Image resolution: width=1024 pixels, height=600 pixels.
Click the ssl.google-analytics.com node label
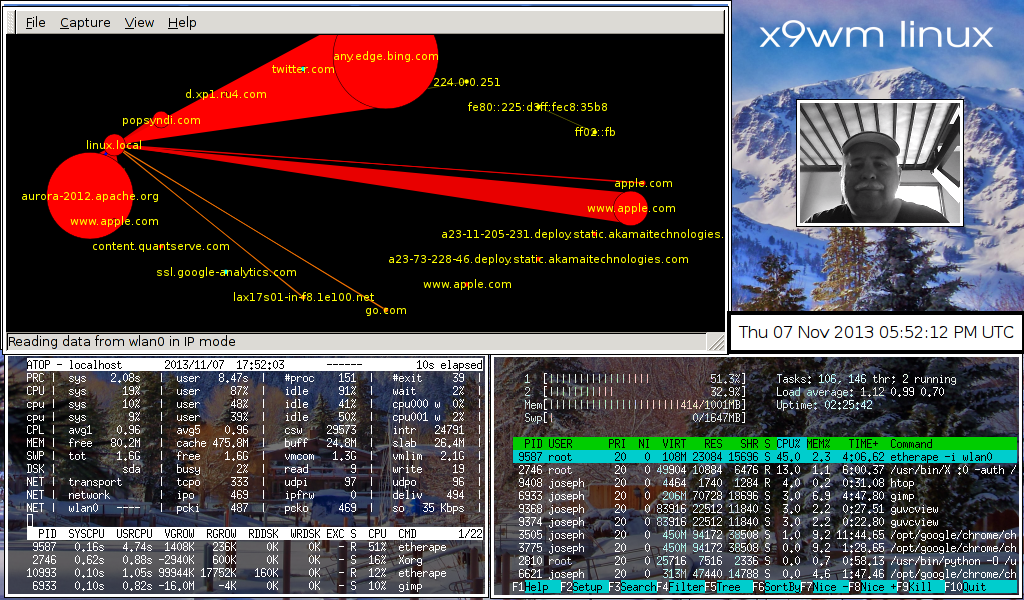pos(227,272)
